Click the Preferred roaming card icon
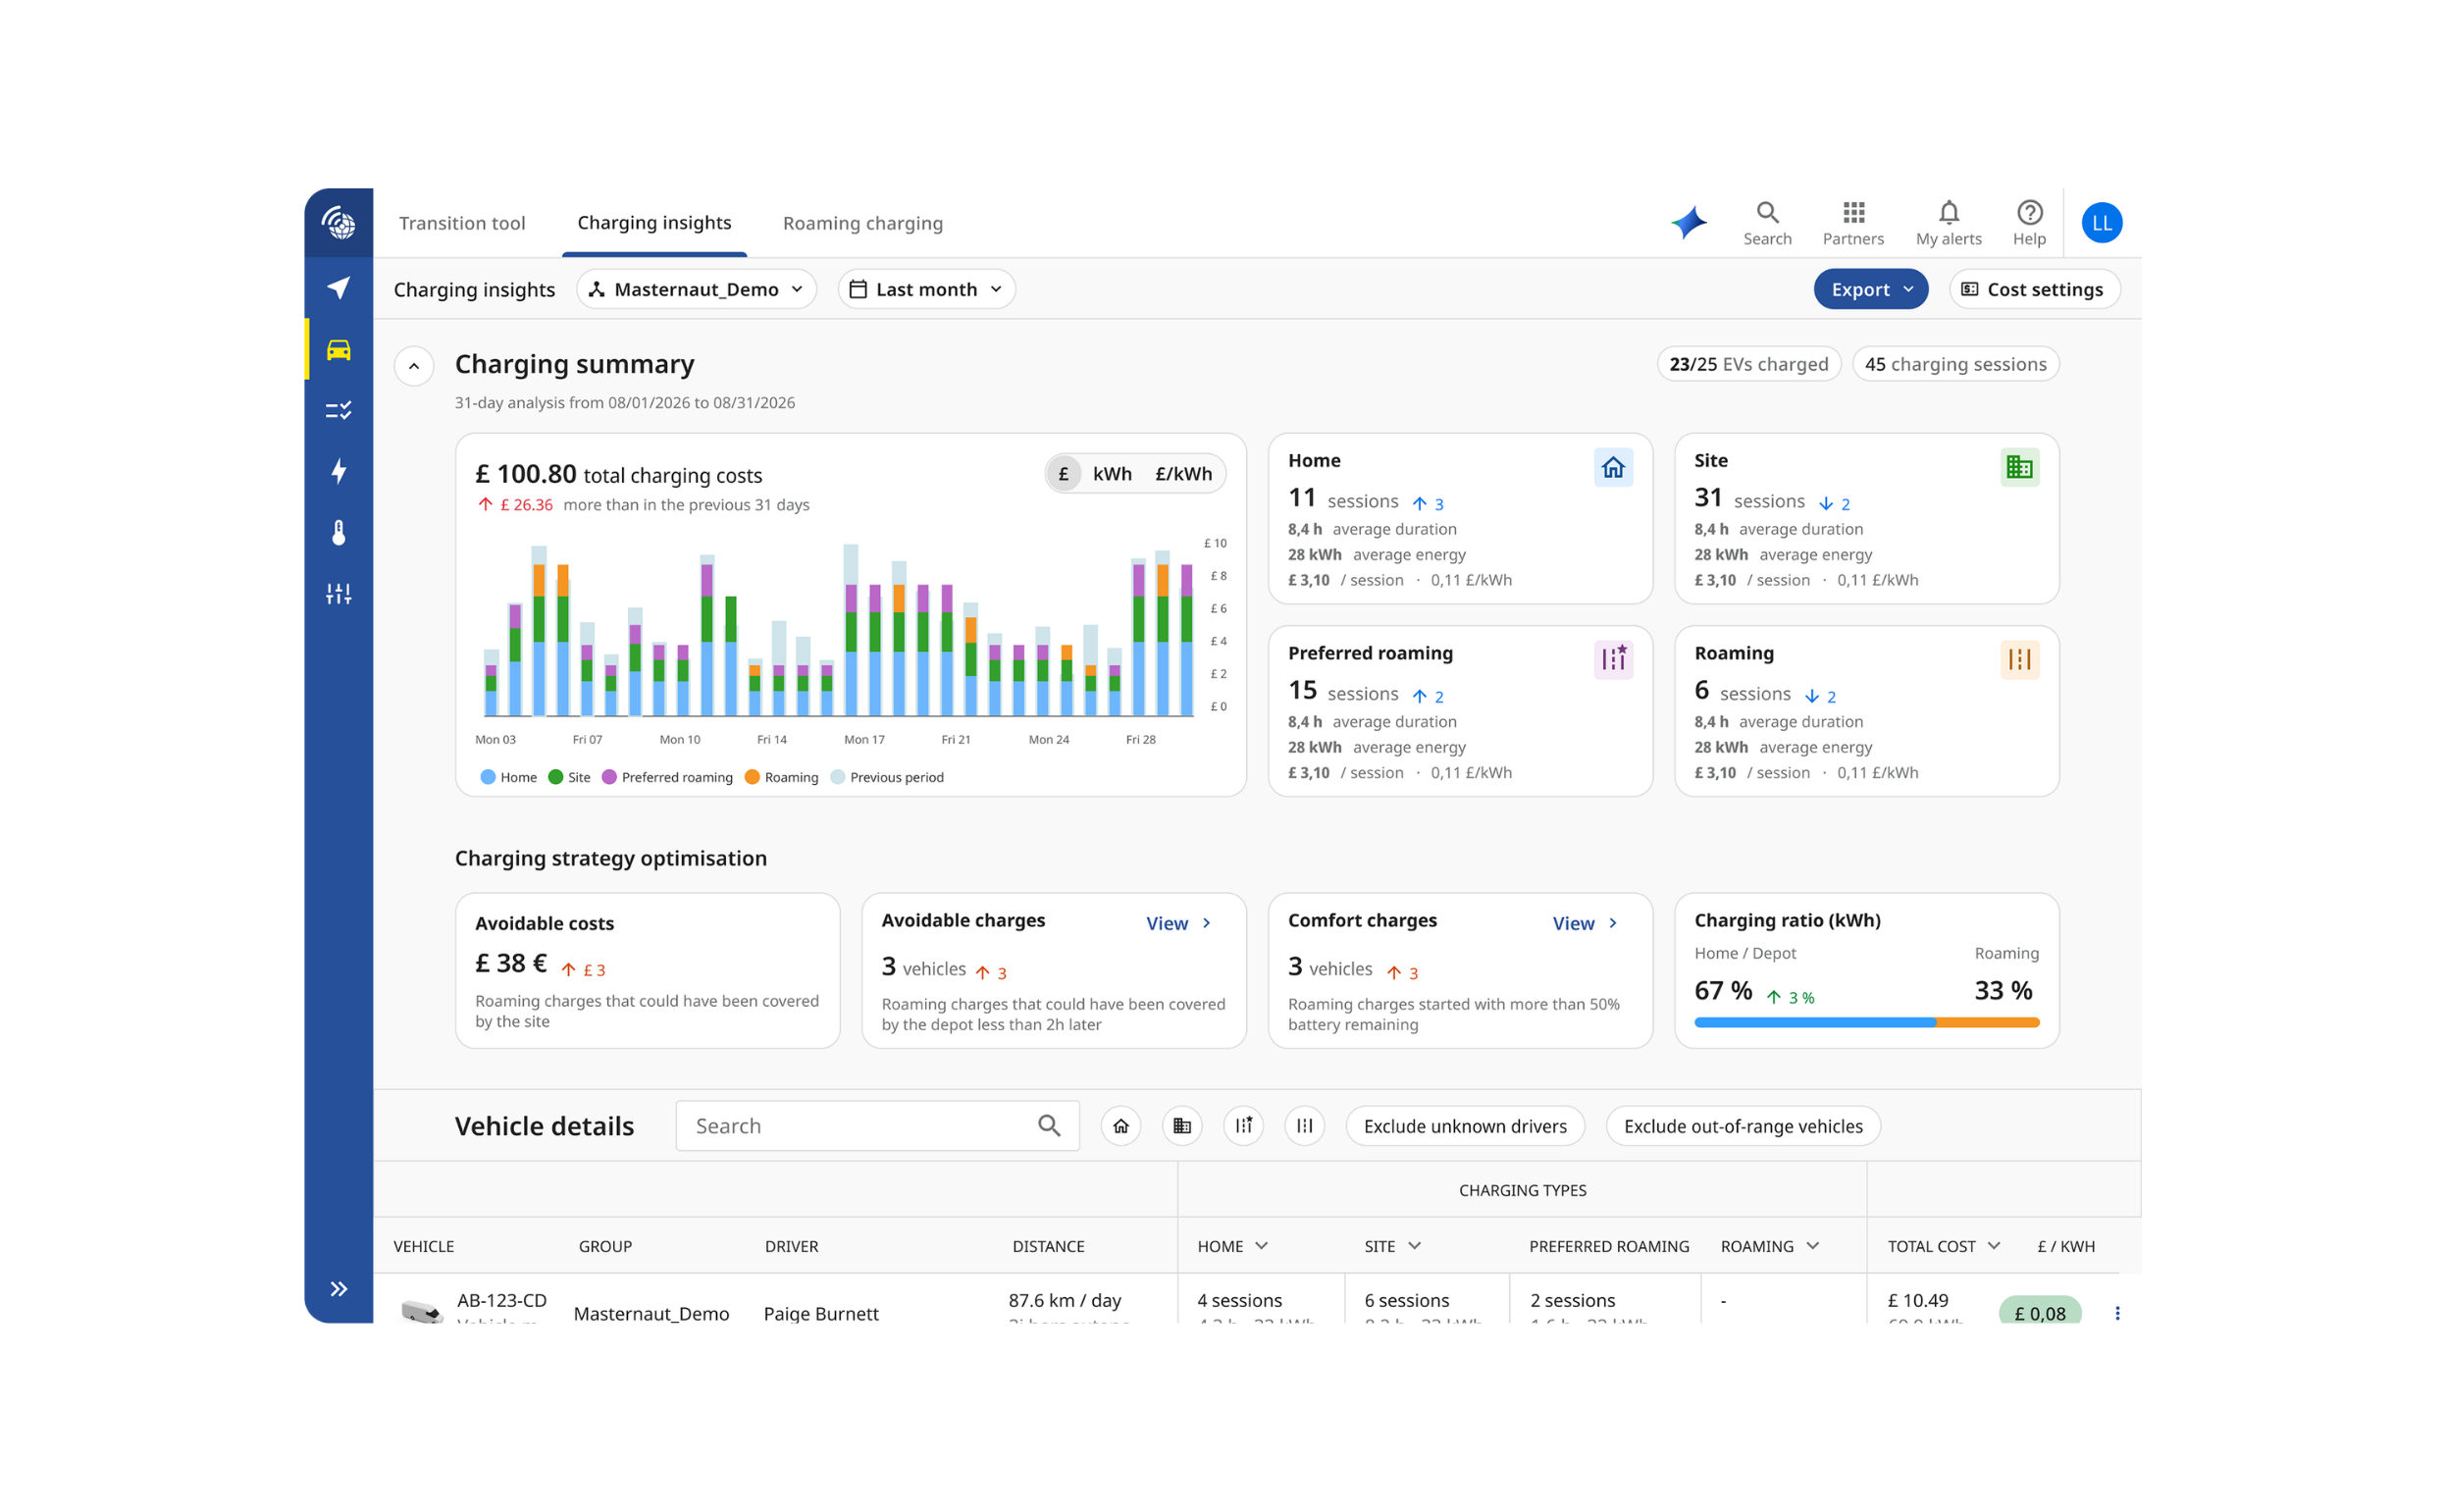Screen dimensions: 2446x1512 click(x=1612, y=660)
